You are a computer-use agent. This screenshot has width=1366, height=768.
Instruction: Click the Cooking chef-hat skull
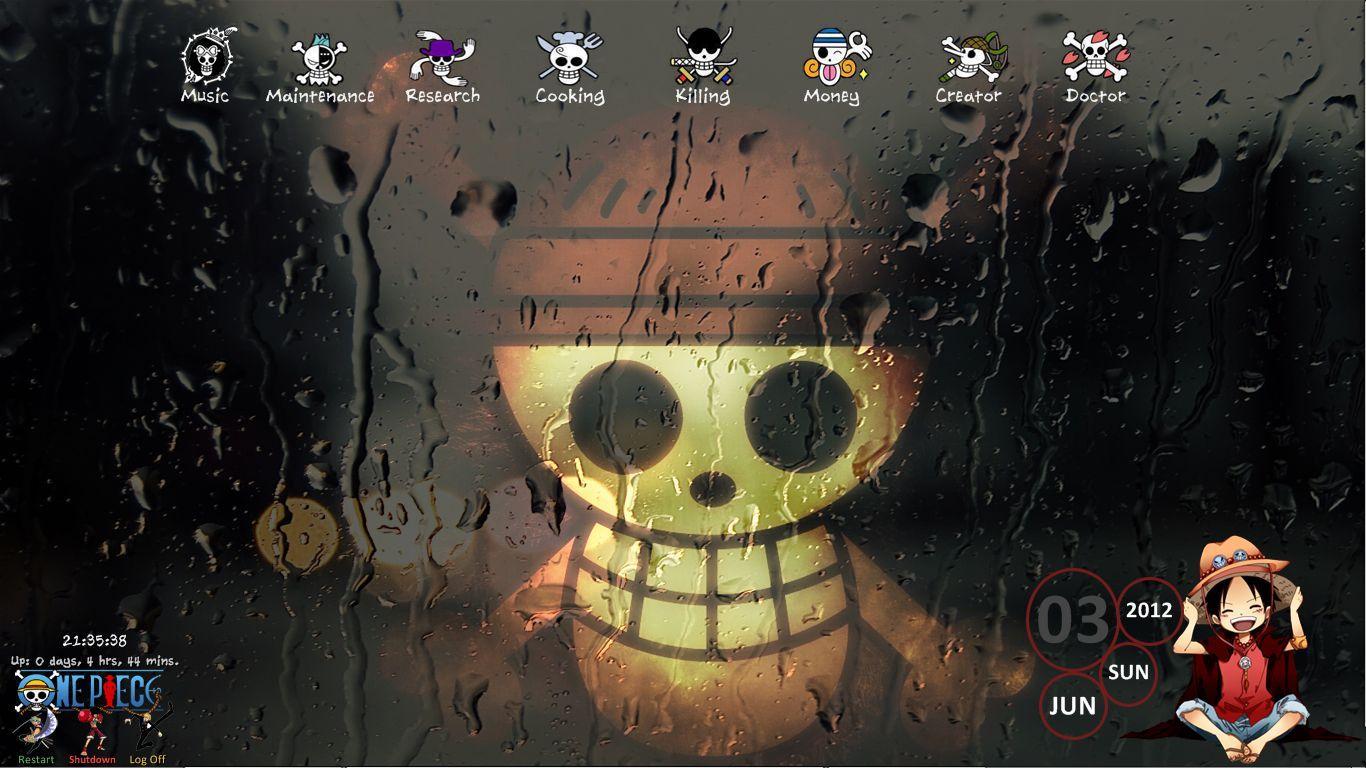569,58
